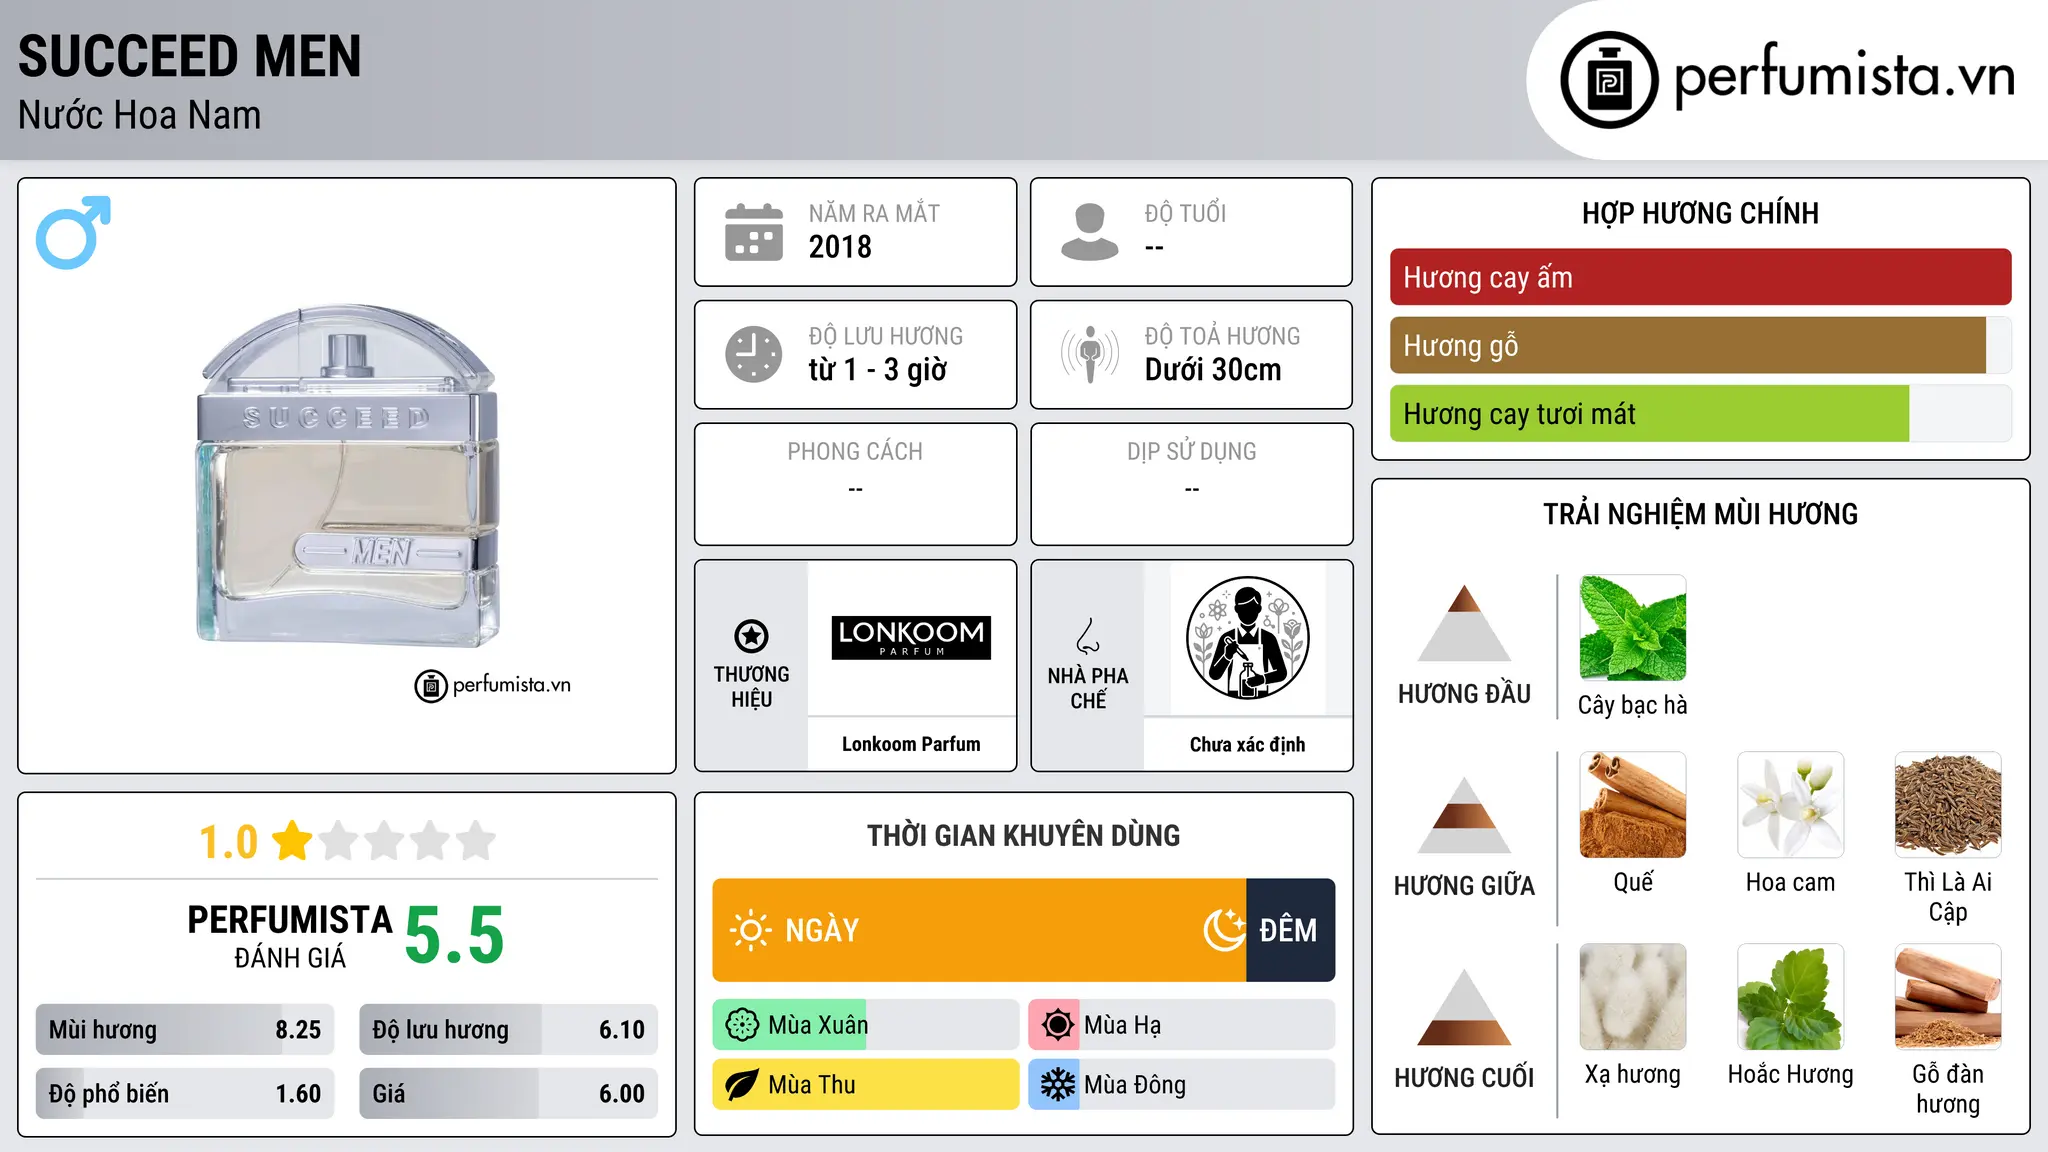
Task: Click the brown Hương gỗ accord bar
Action: [1688, 345]
